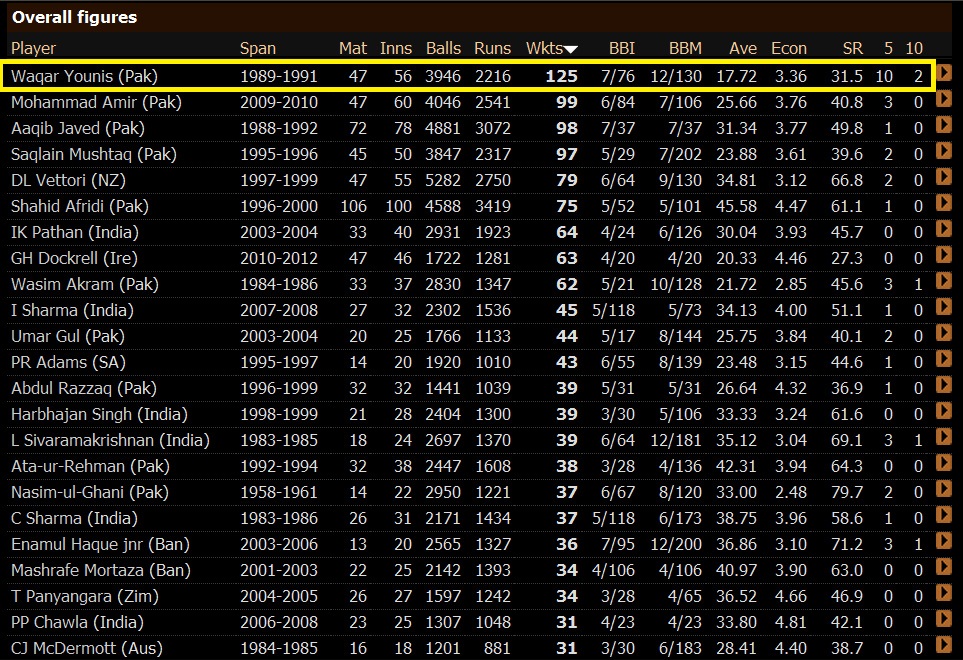Sort by the Runs column header
Screen dimensions: 963x660
pos(493,49)
